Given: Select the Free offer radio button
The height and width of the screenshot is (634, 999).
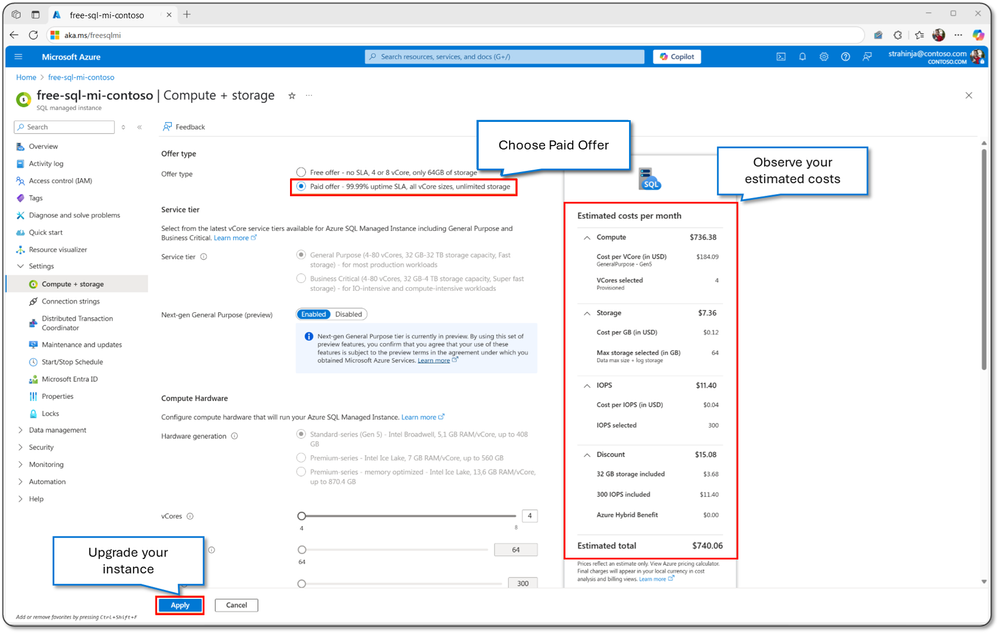Looking at the screenshot, I should click(301, 172).
